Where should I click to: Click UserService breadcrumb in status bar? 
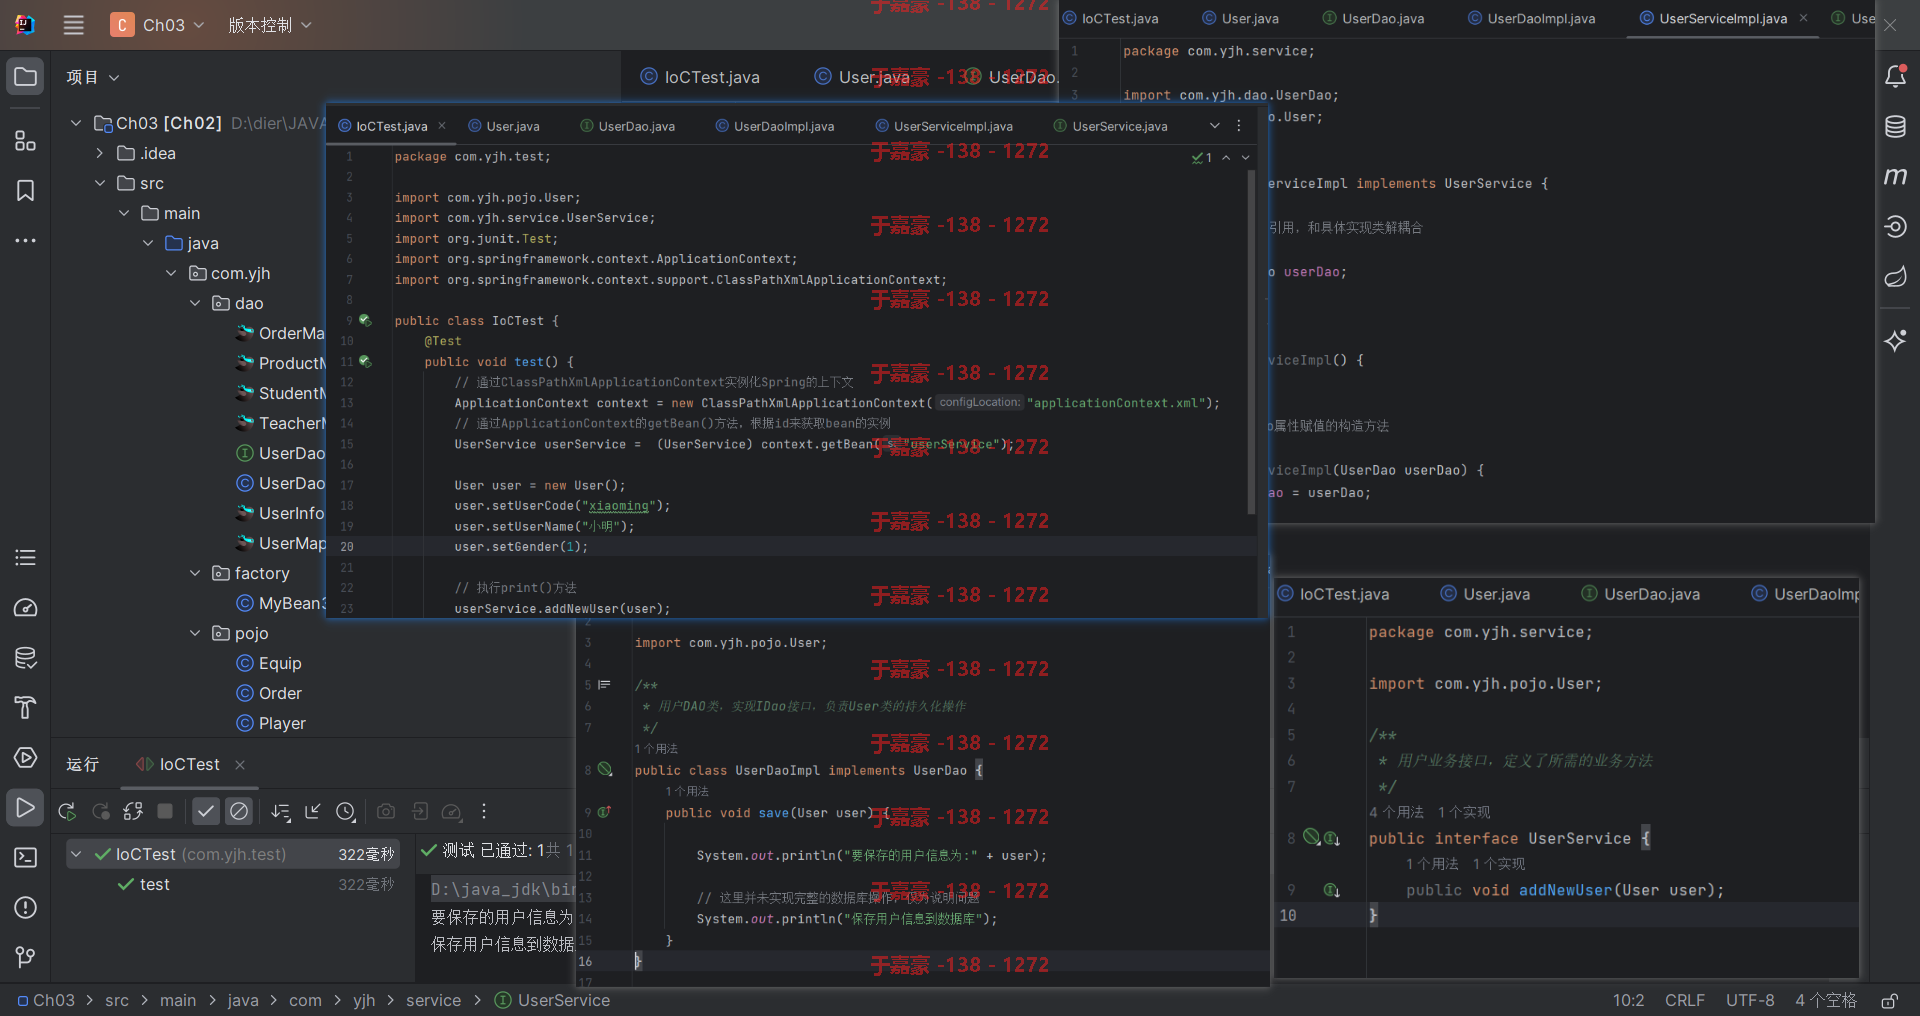click(x=552, y=1000)
